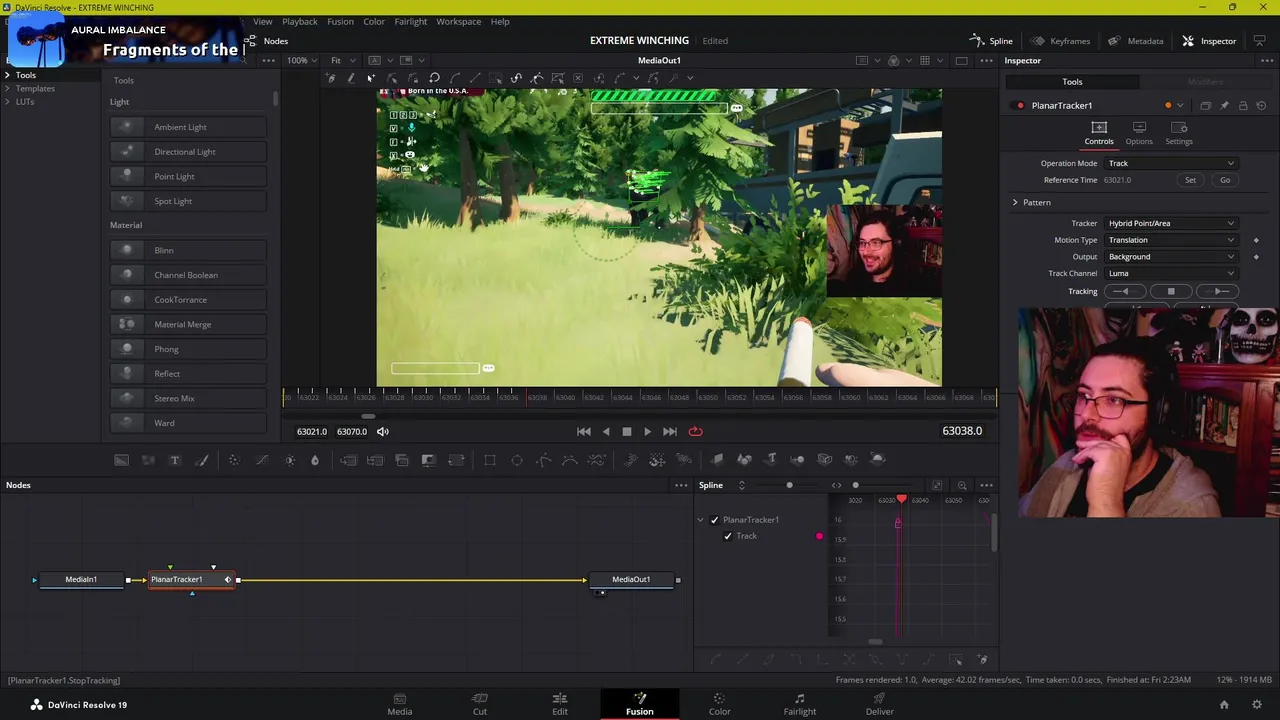This screenshot has width=1280, height=720.
Task: Open the PlanarTracker1 Options icon tab
Action: point(1139,133)
